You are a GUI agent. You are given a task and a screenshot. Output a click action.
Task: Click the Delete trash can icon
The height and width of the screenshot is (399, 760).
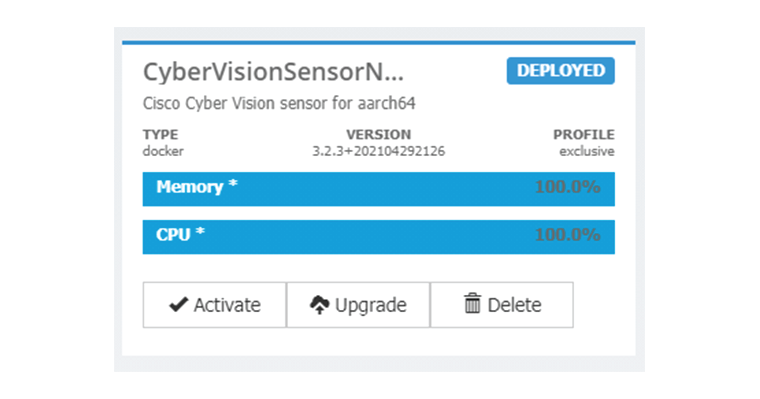tap(473, 303)
